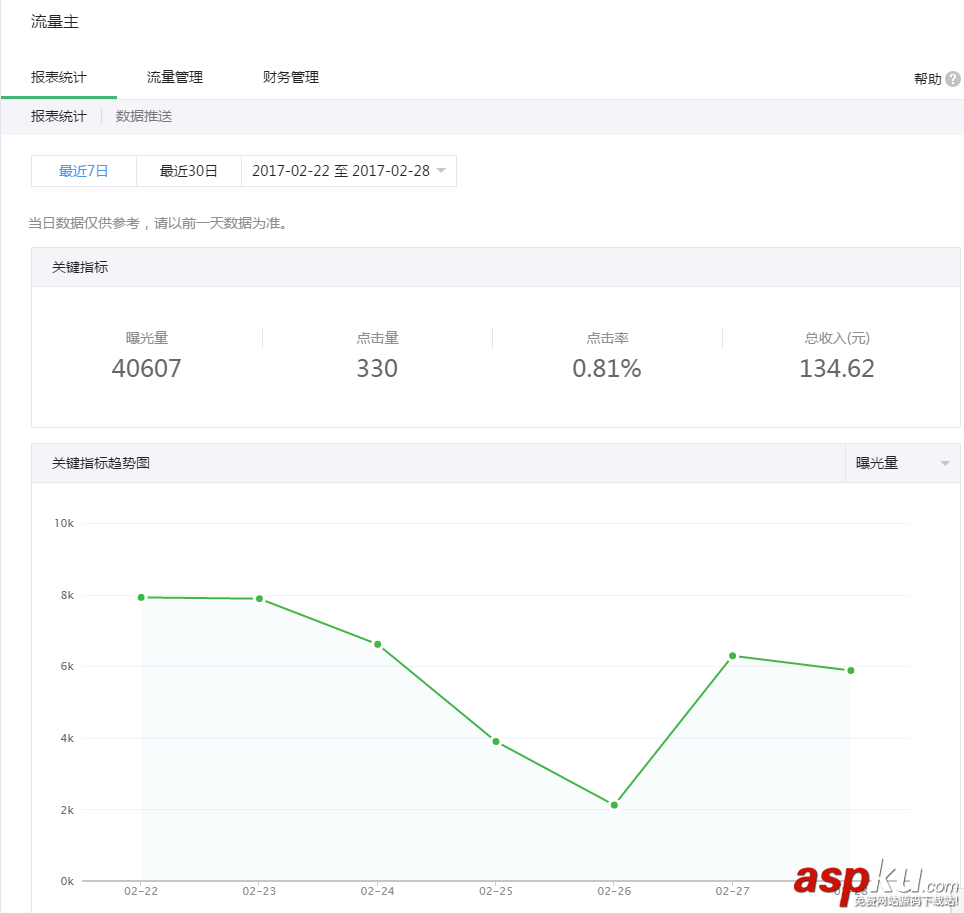Select the 最近7日 time filter
This screenshot has width=964, height=913.
pyautogui.click(x=83, y=170)
